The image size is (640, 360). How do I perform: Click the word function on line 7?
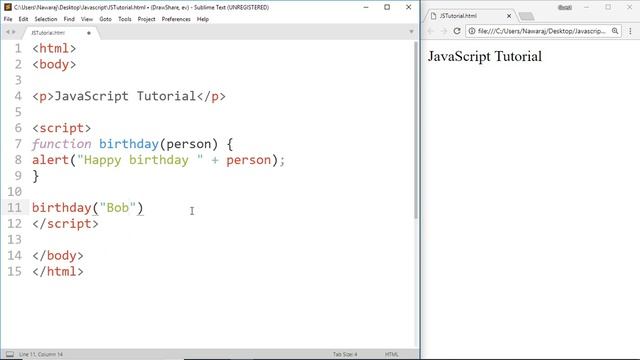[x=61, y=144]
